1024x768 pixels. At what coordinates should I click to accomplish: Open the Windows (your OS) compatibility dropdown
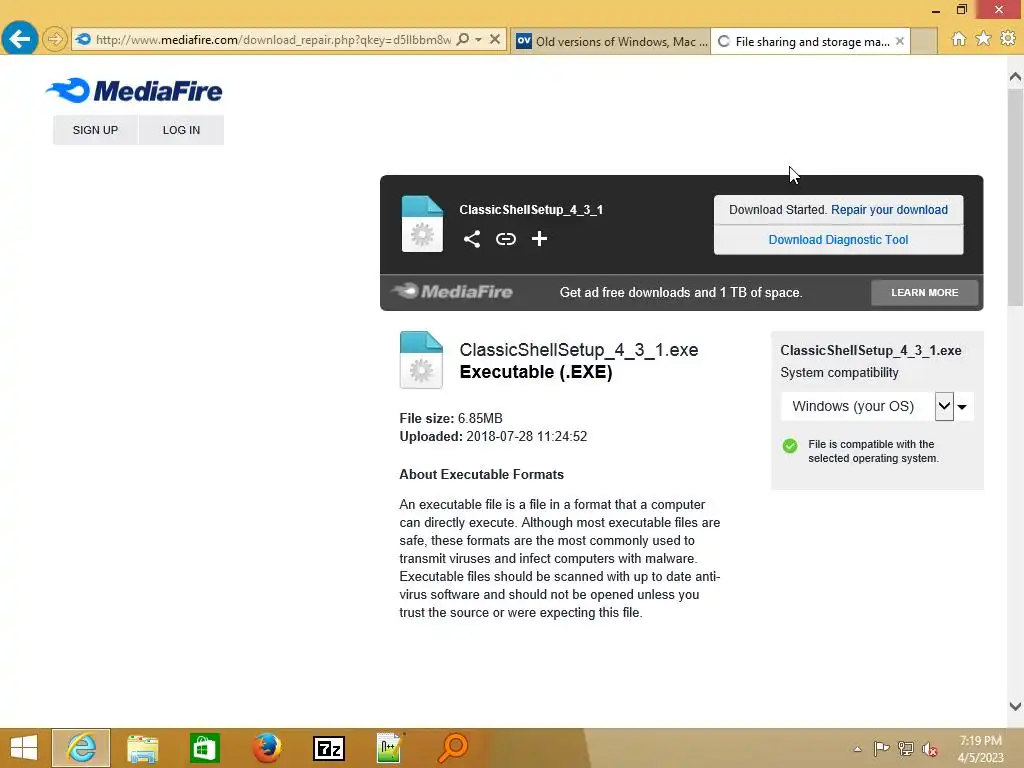(x=867, y=406)
